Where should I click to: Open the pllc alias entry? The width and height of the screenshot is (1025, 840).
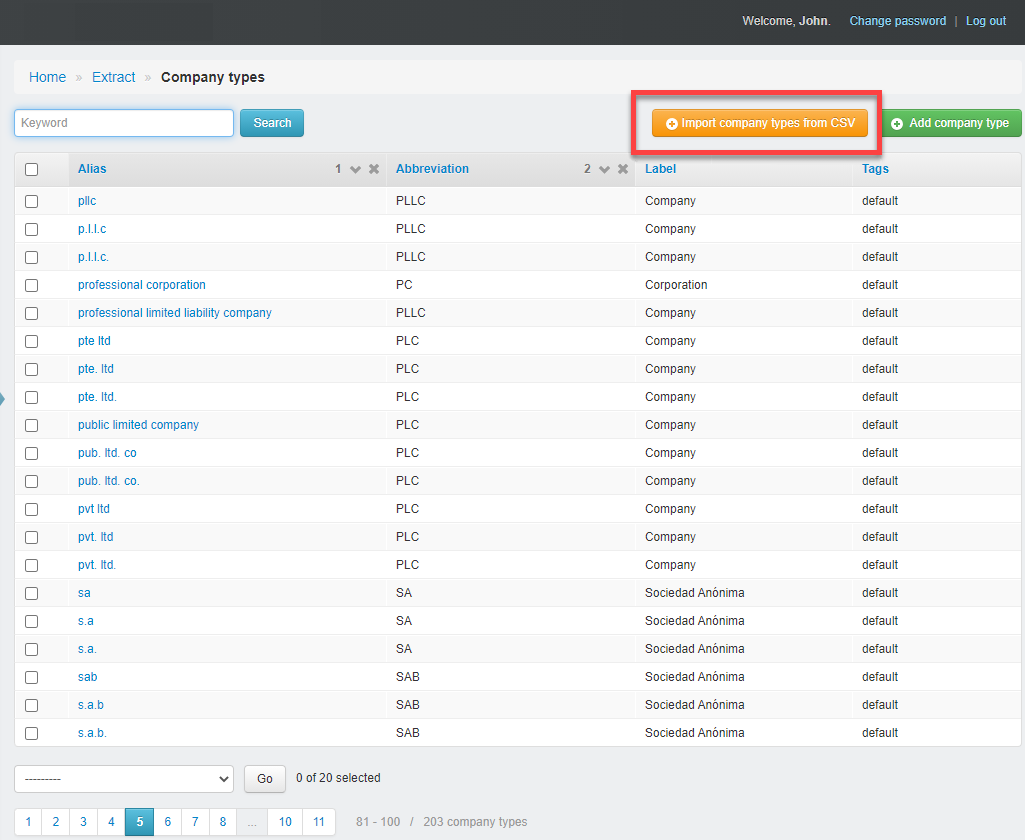pyautogui.click(x=87, y=201)
